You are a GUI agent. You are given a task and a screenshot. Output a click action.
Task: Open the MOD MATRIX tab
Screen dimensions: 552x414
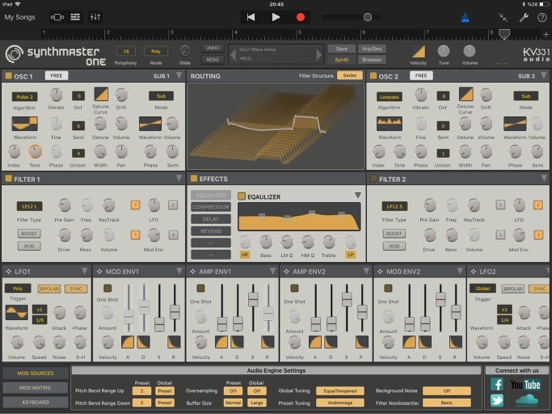click(35, 388)
